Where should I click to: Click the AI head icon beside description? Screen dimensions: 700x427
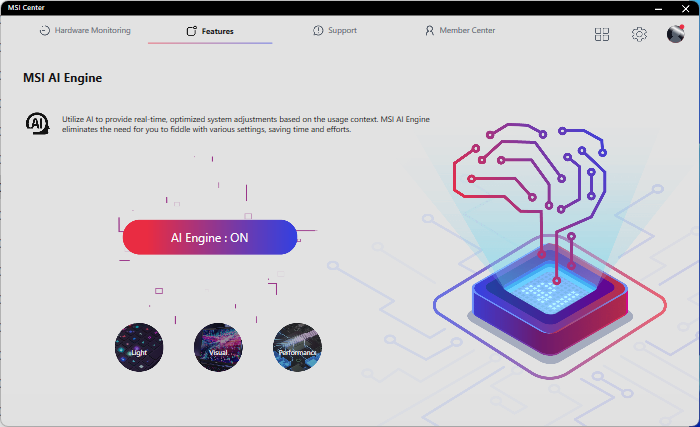[37, 124]
